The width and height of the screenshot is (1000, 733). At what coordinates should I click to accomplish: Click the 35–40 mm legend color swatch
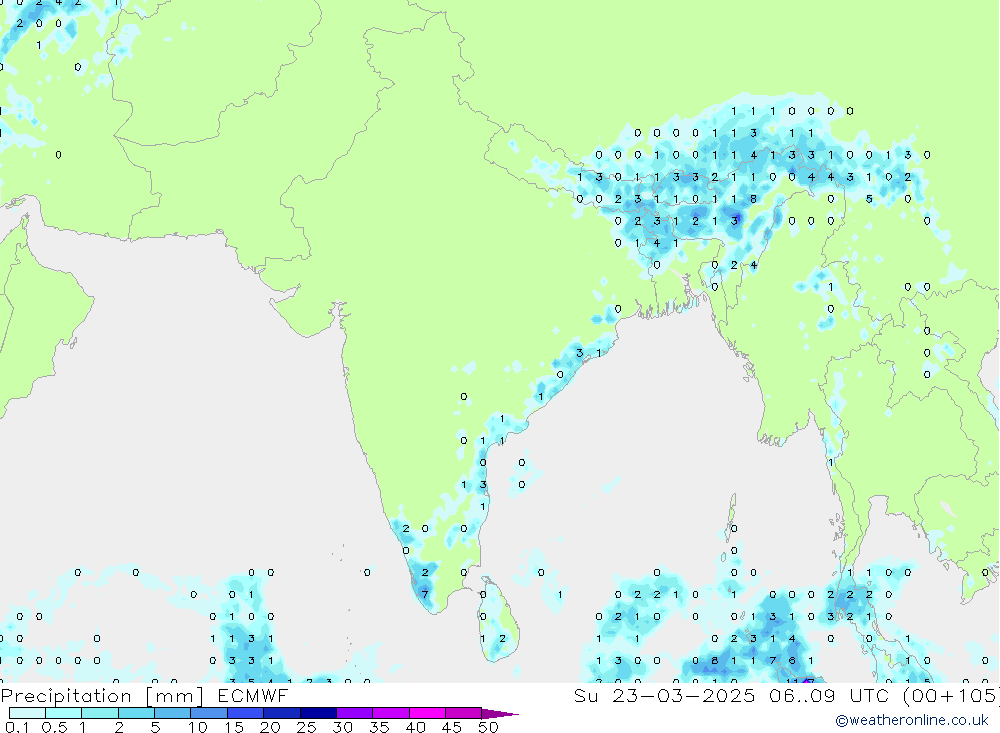point(391,713)
